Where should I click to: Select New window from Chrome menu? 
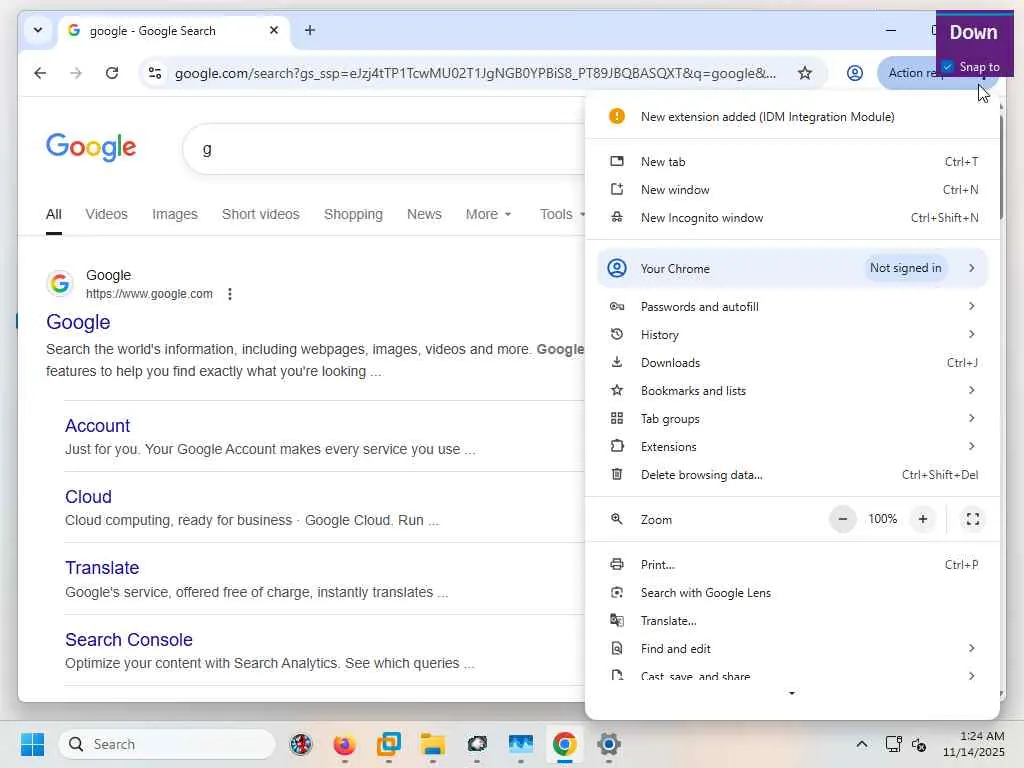[x=792, y=189]
